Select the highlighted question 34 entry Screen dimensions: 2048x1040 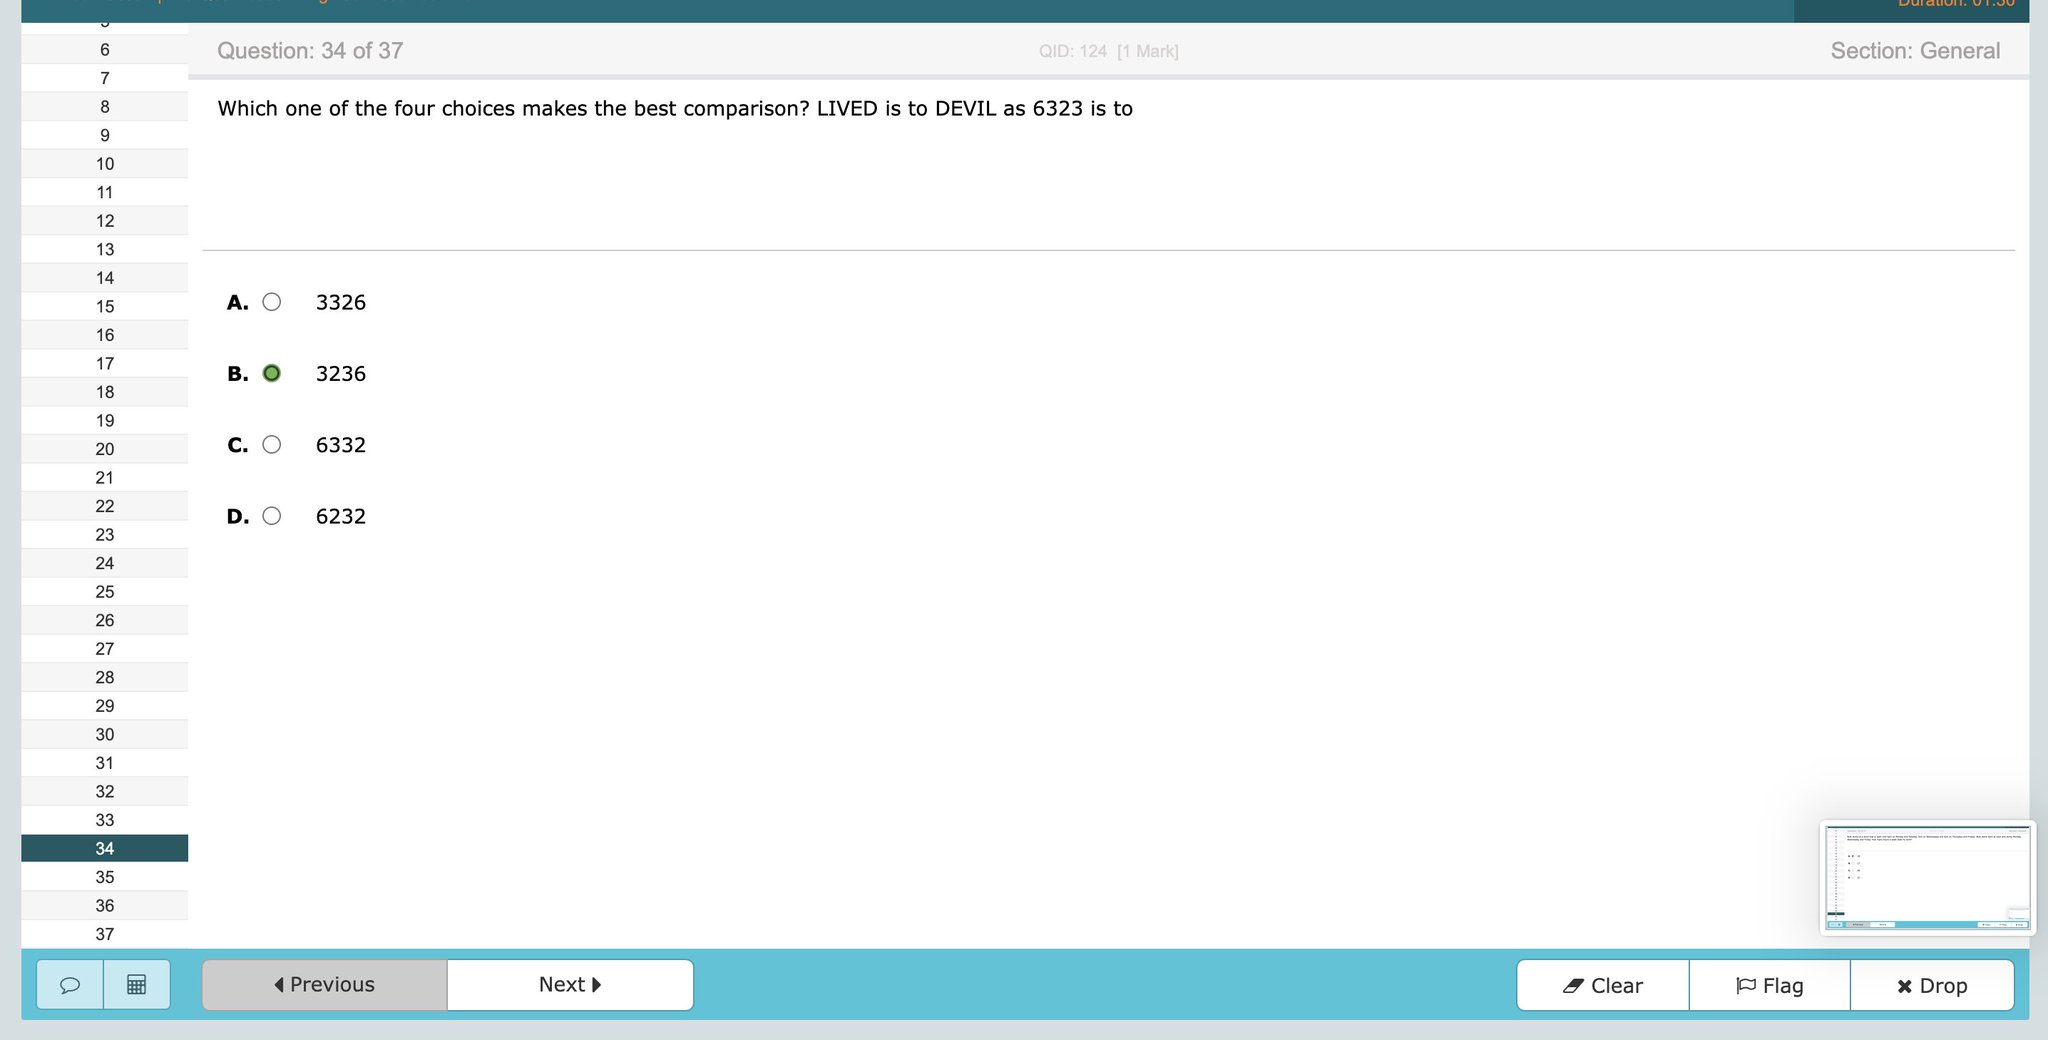[105, 848]
